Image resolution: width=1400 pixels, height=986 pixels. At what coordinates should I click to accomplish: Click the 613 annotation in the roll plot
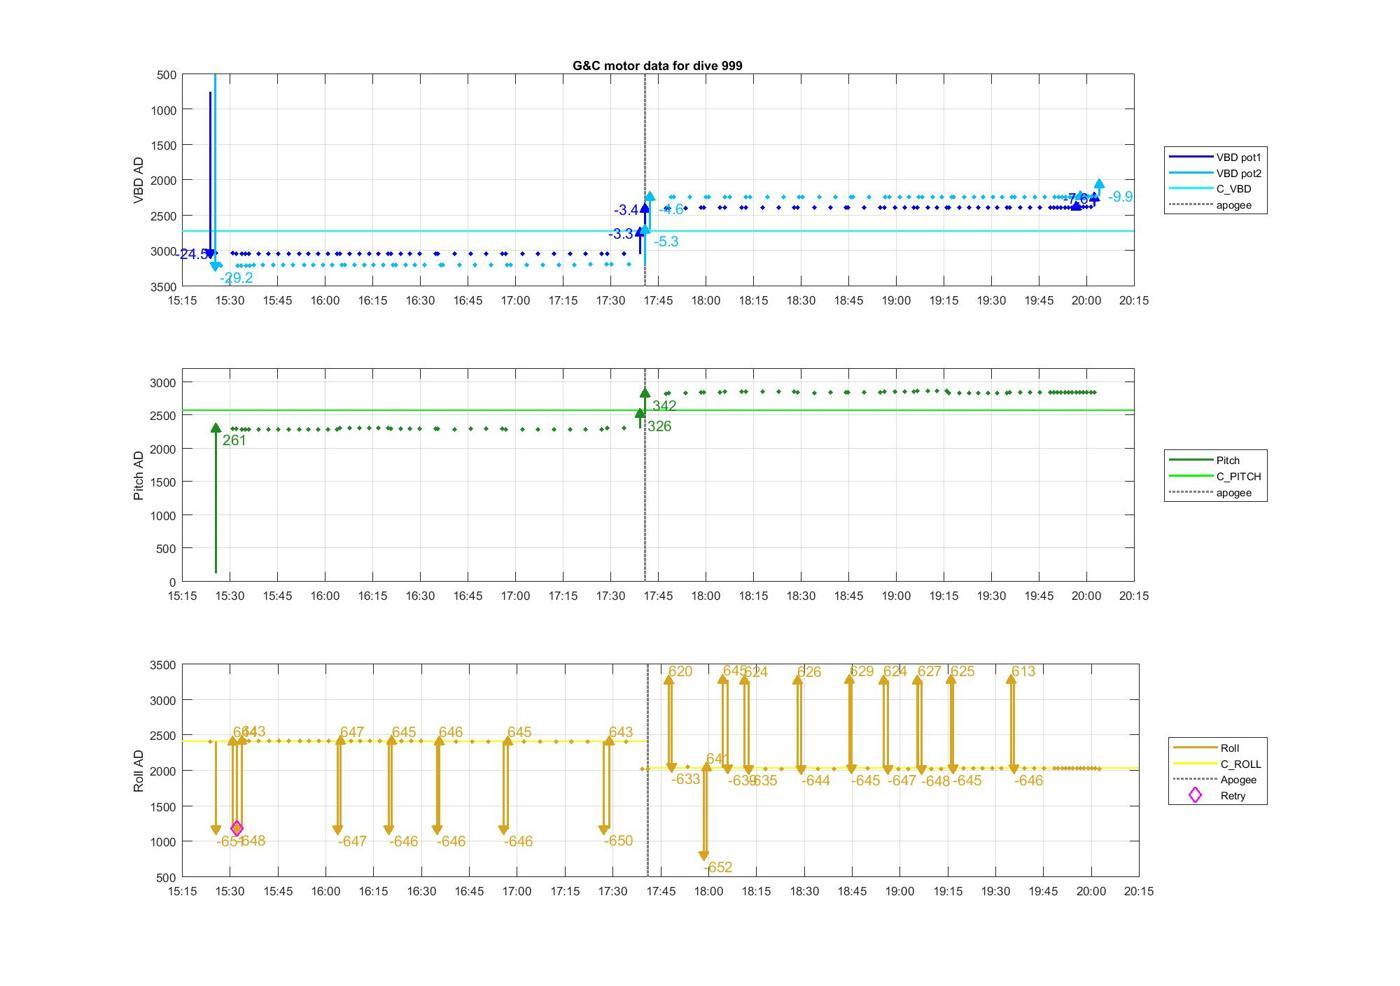point(1023,671)
